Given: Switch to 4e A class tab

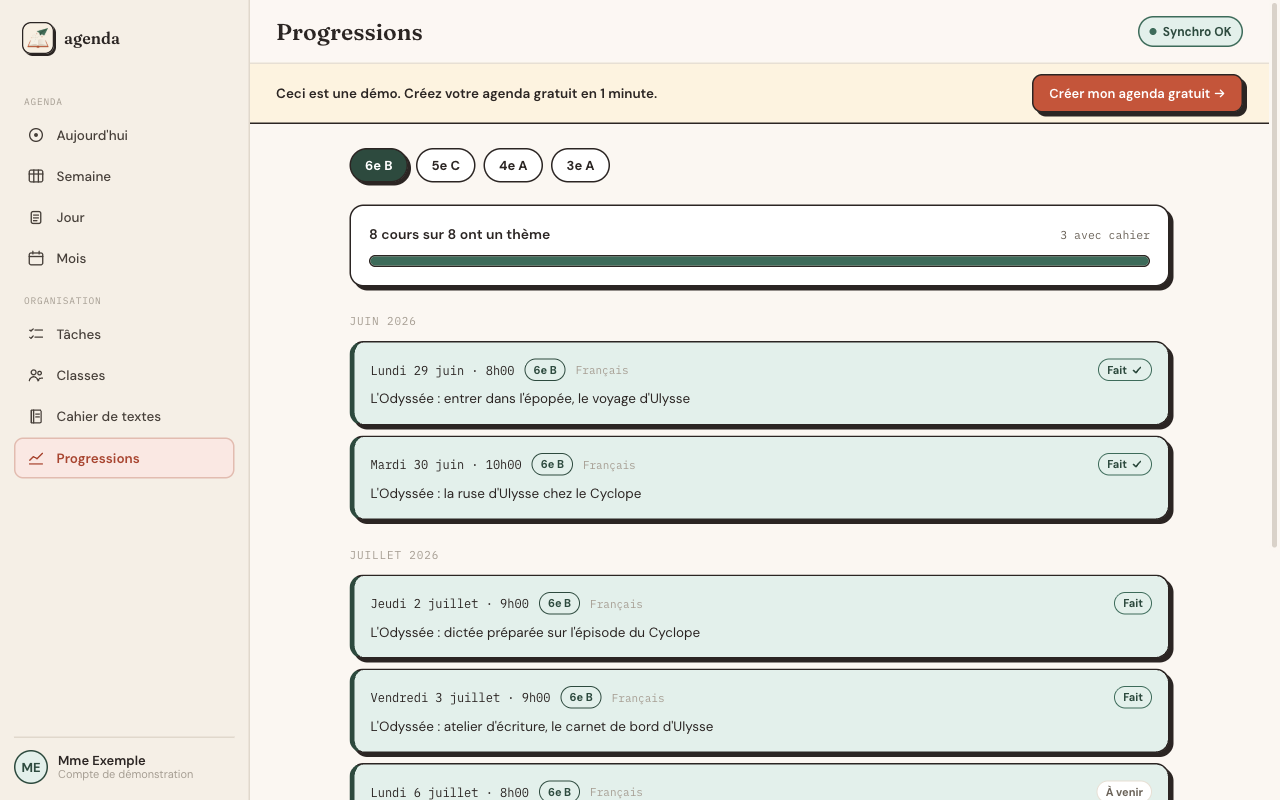Looking at the screenshot, I should [513, 165].
